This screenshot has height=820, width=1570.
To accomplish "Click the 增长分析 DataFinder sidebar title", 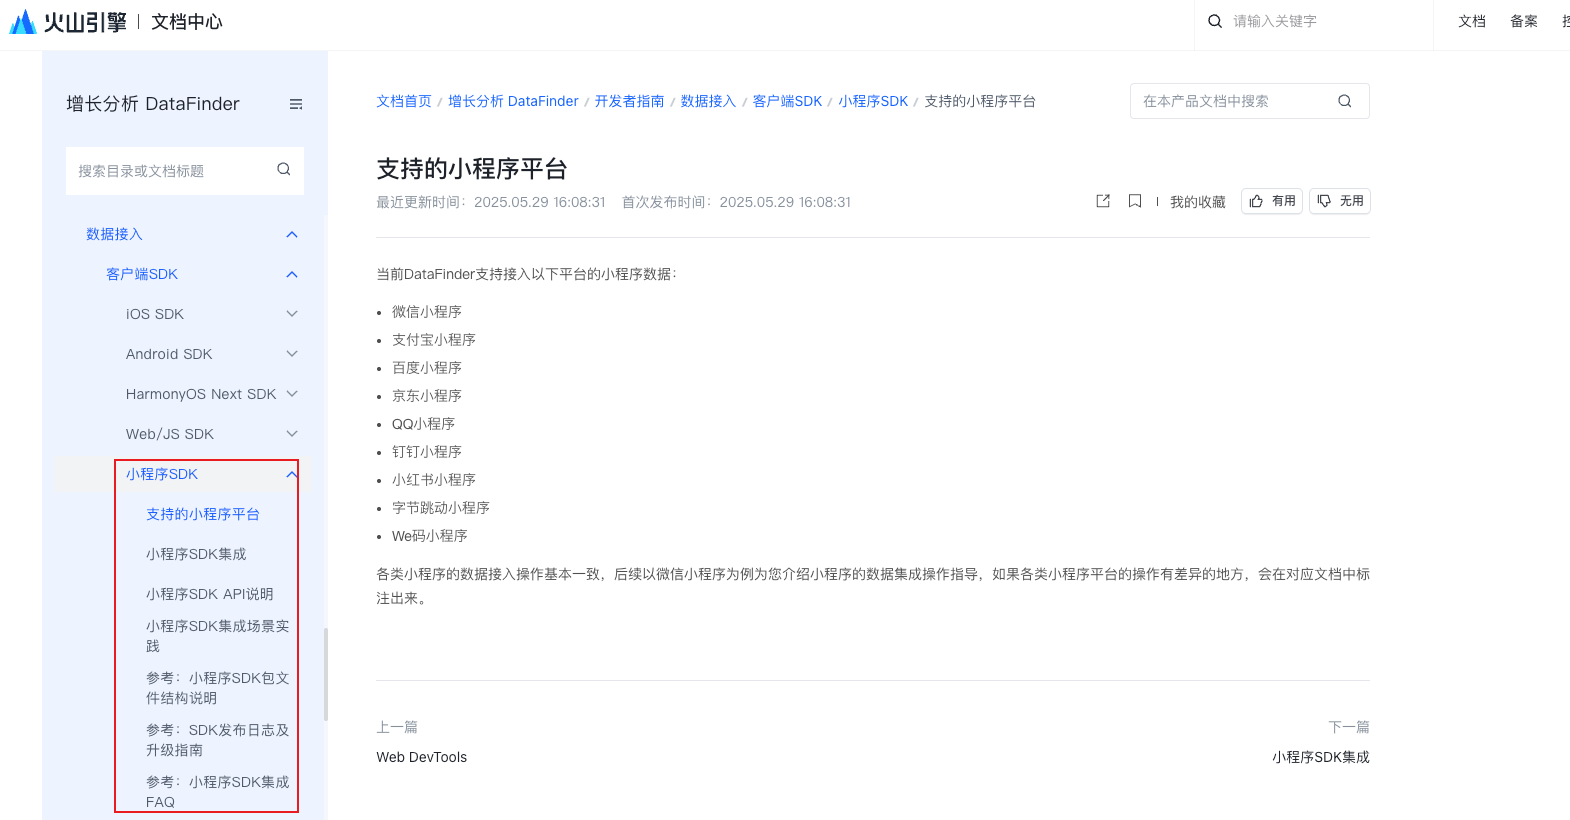I will point(153,104).
